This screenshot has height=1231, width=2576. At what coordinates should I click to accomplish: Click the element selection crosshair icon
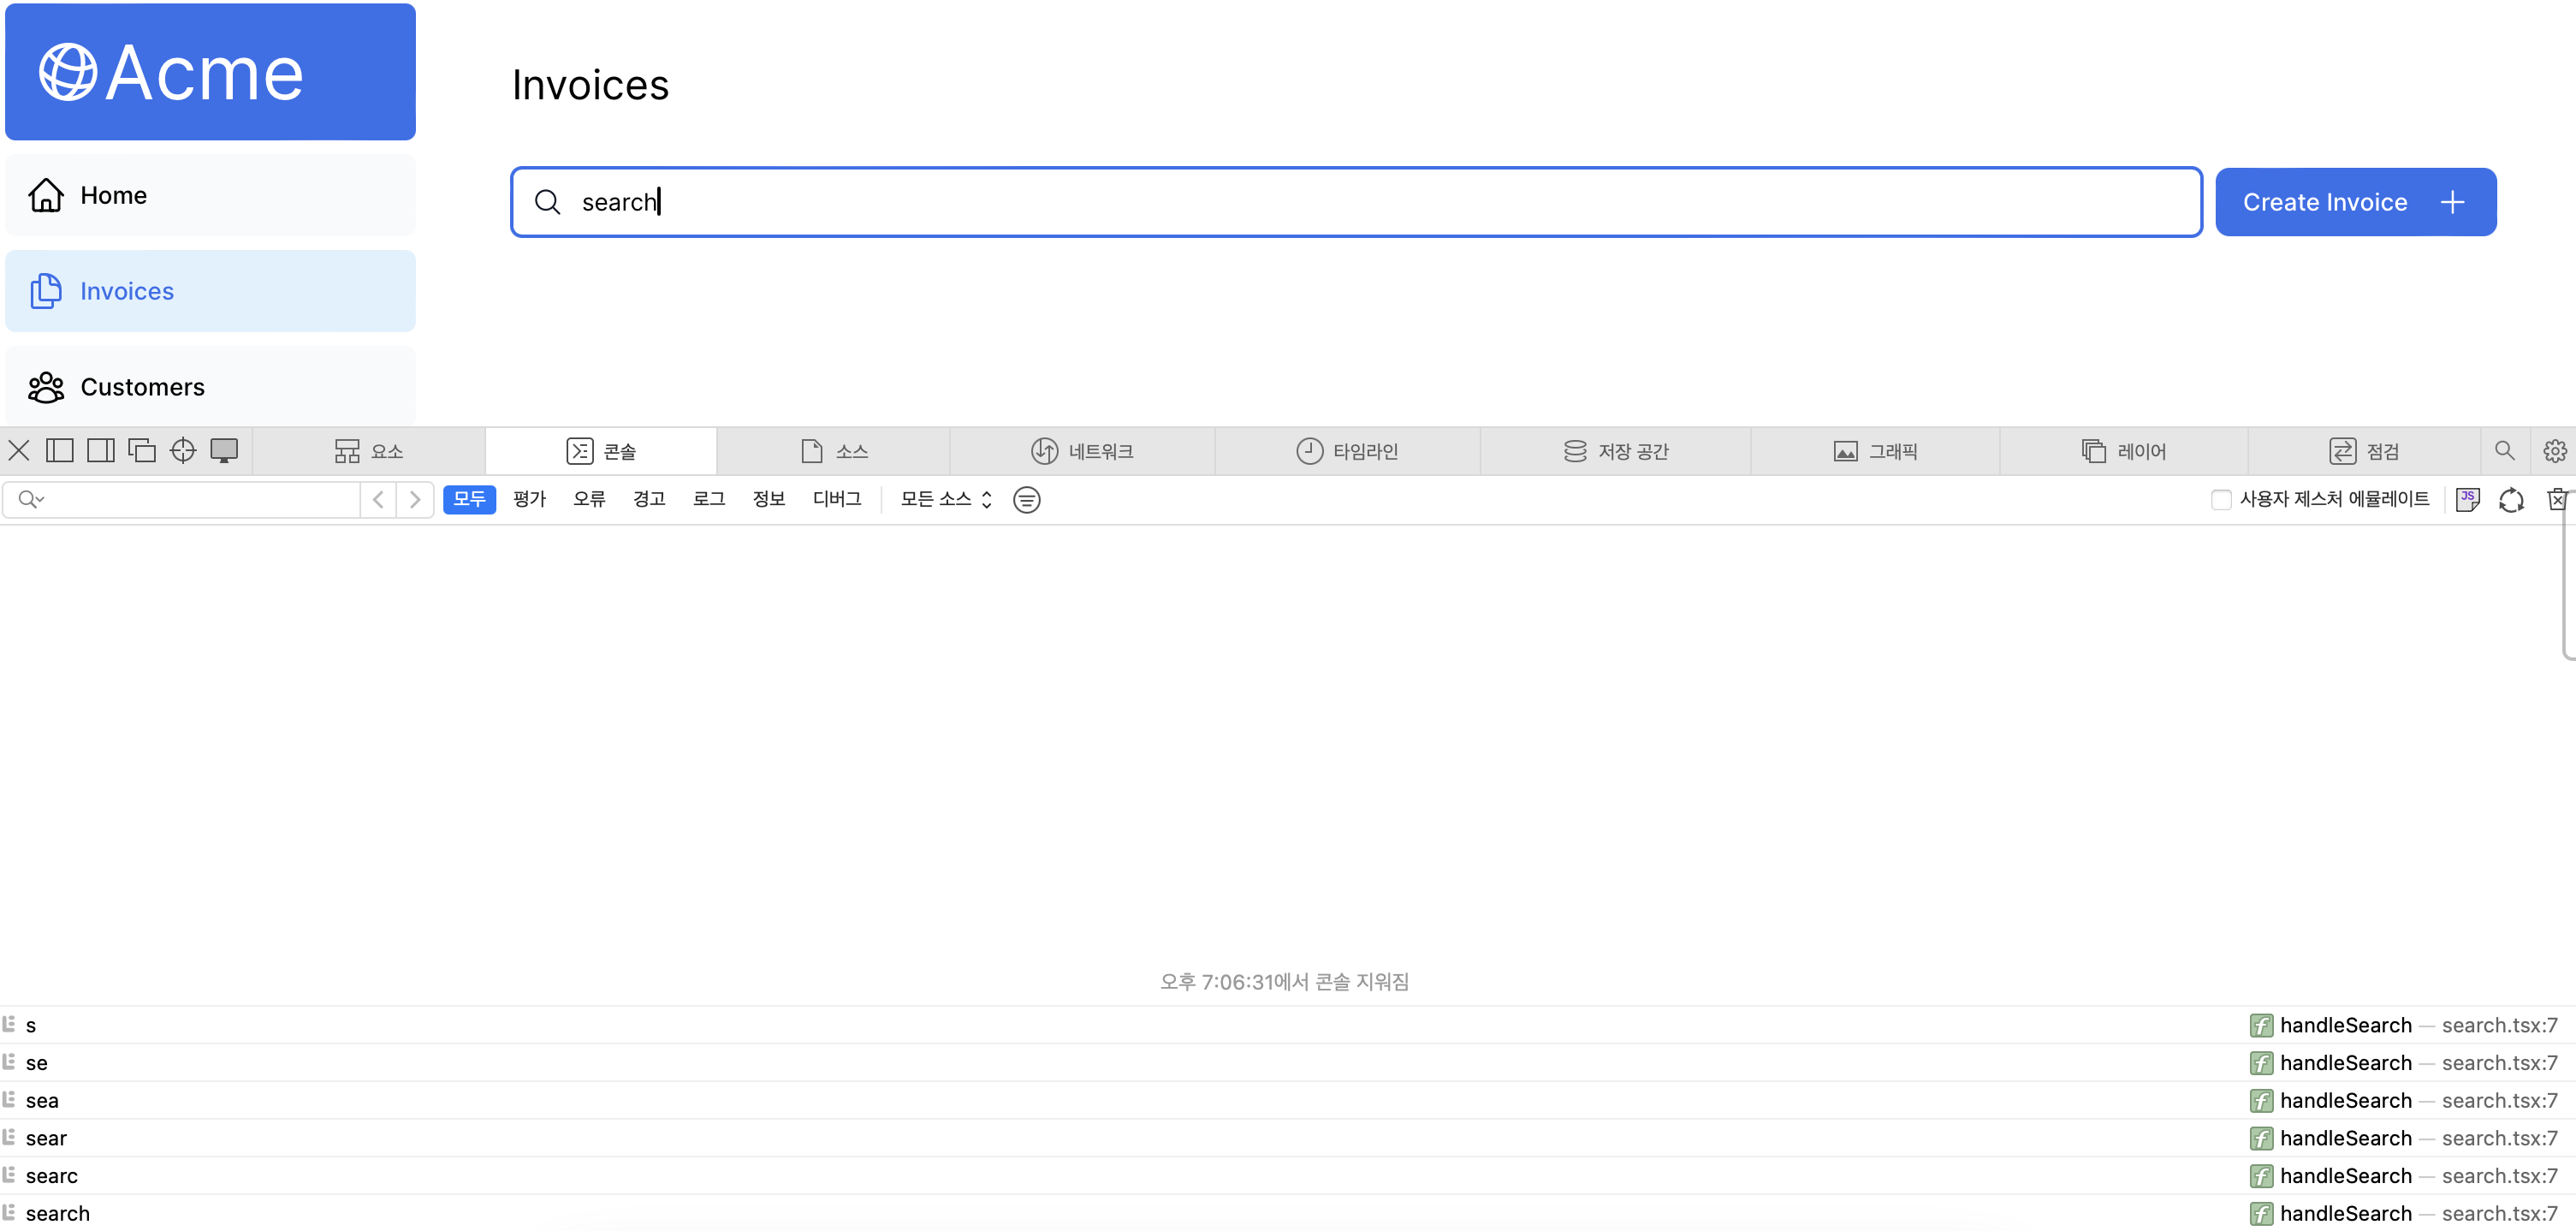point(183,451)
